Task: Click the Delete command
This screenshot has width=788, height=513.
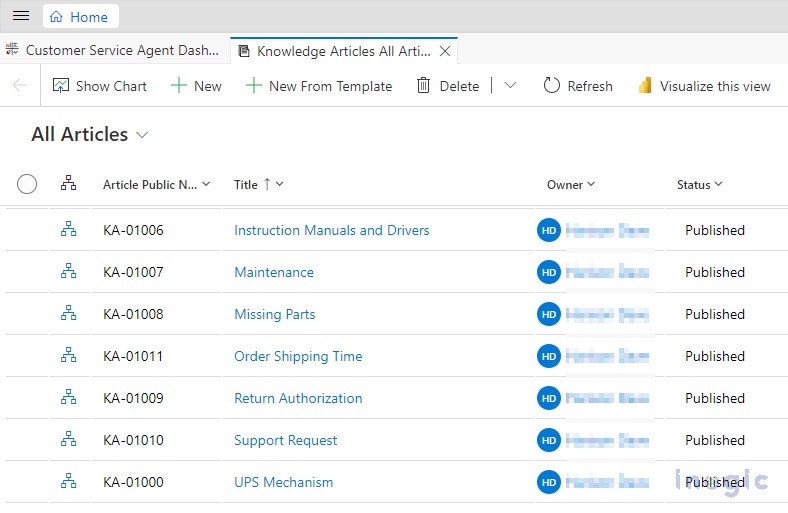Action: pos(448,86)
